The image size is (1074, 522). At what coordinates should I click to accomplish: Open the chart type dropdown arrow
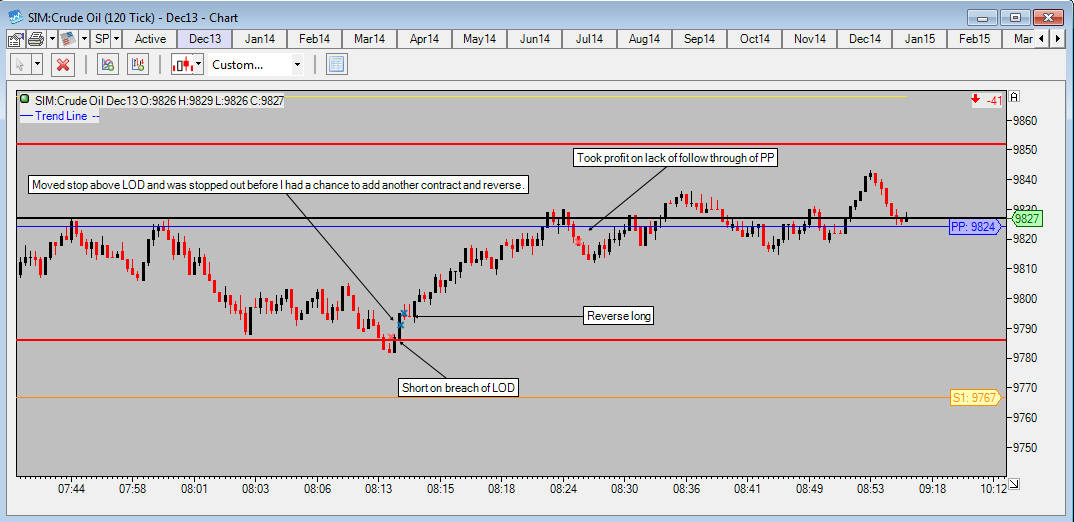tap(199, 65)
